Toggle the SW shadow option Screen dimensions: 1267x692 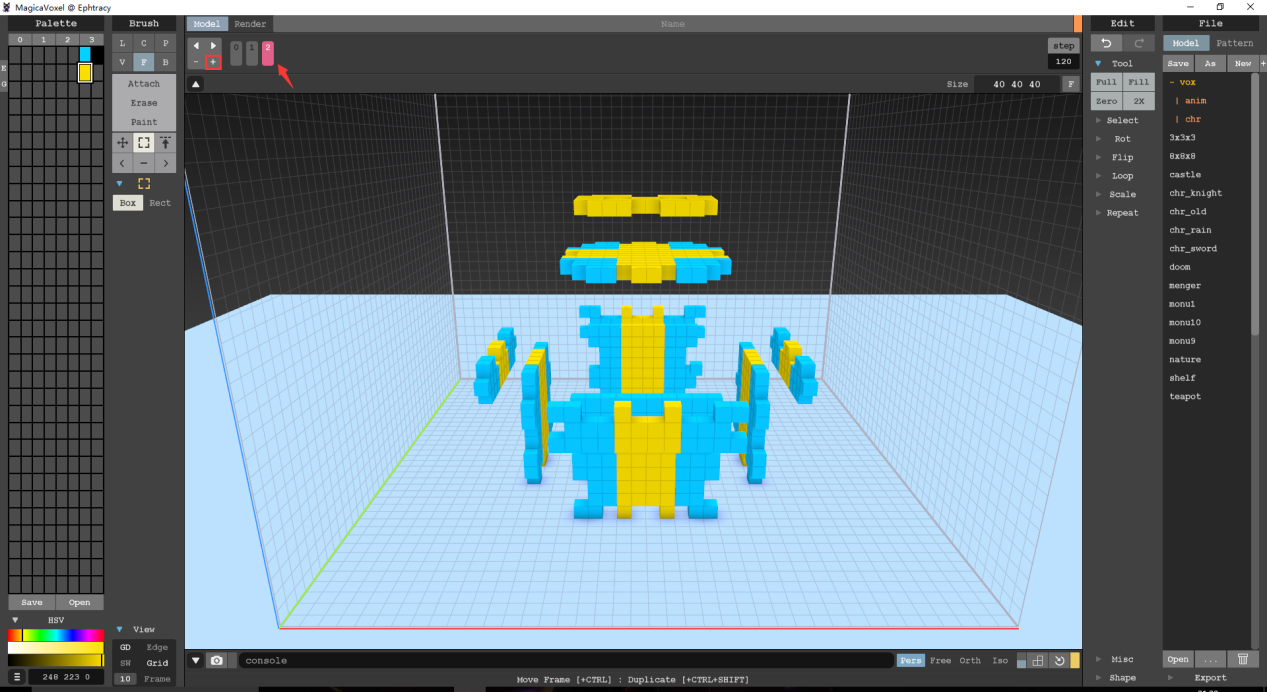pos(125,663)
